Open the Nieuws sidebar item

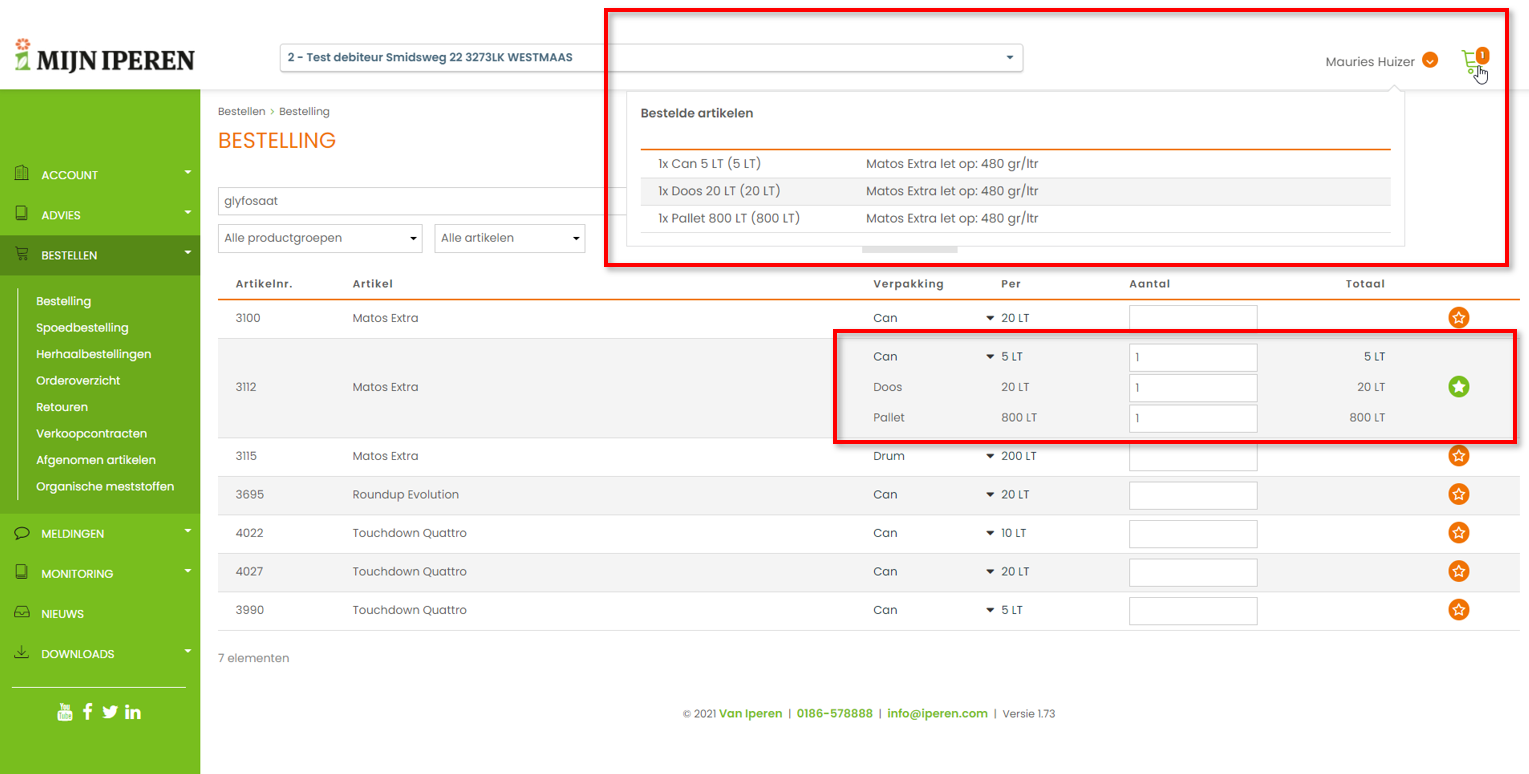click(x=62, y=614)
